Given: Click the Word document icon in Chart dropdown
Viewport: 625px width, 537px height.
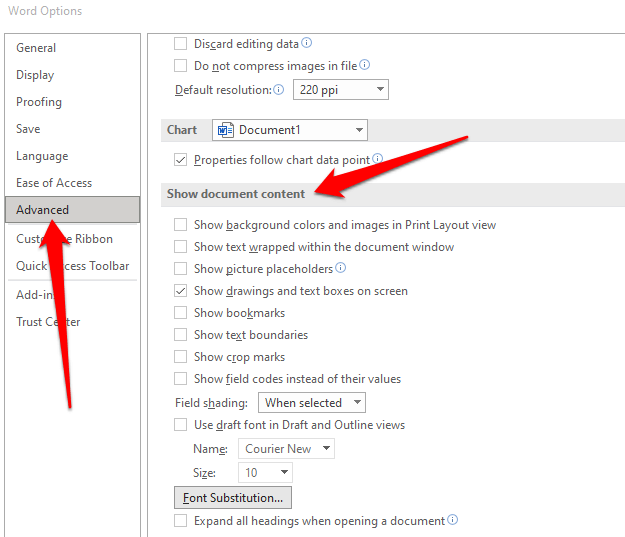Looking at the screenshot, I should [x=225, y=130].
